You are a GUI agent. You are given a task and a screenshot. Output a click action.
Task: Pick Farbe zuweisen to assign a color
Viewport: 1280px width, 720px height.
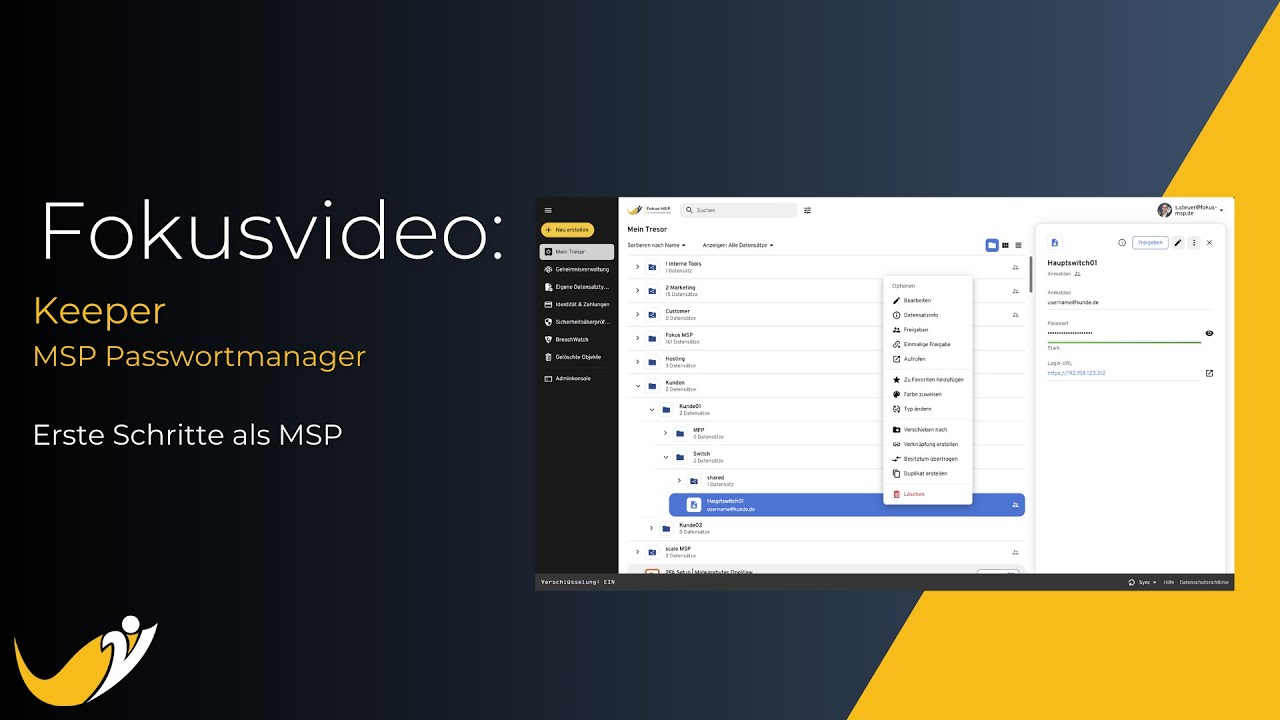click(922, 394)
